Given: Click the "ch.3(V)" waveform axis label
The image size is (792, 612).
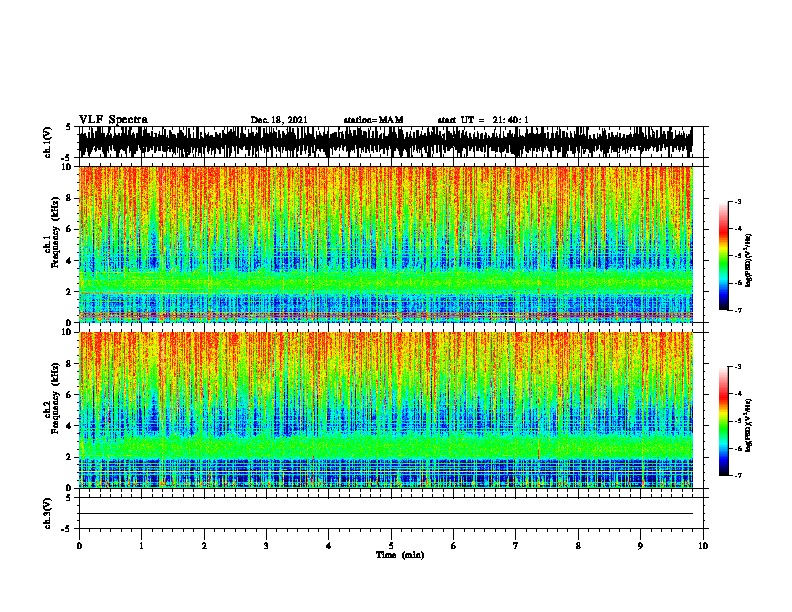Looking at the screenshot, I should 48,513.
